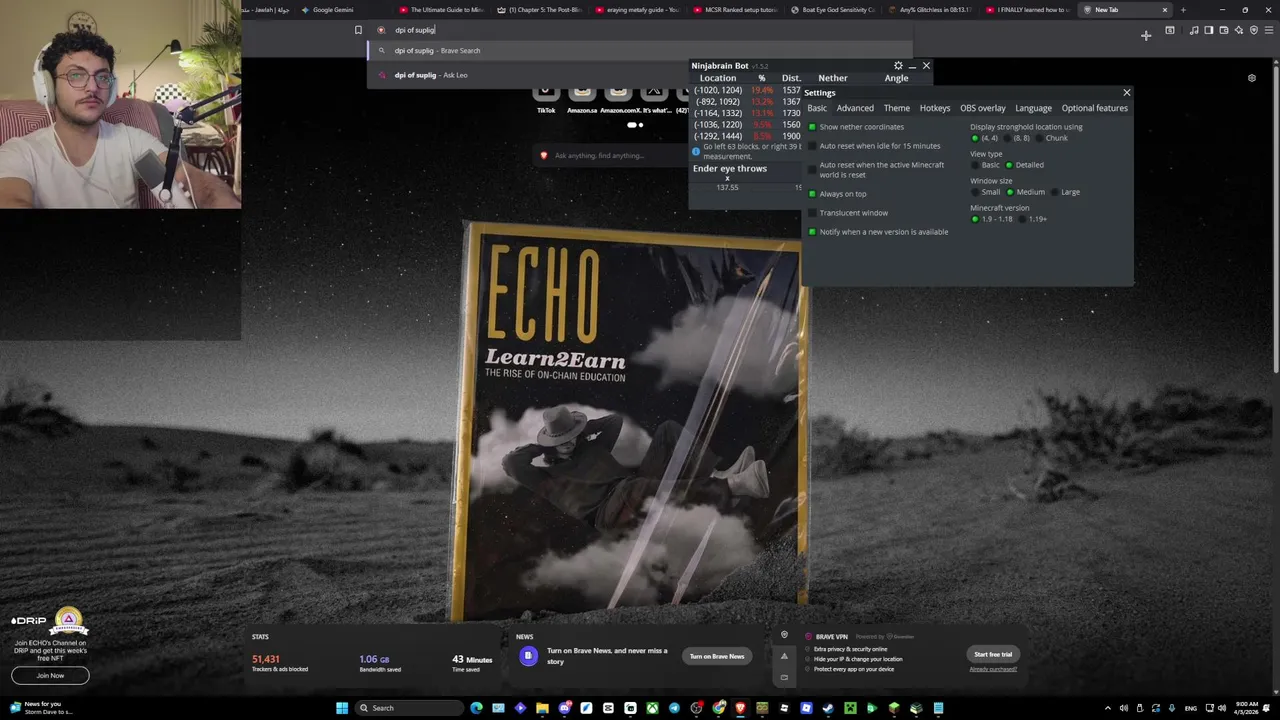Open Leo AI sparkle icon in toolbar
This screenshot has height=720, width=1280.
tap(1239, 30)
